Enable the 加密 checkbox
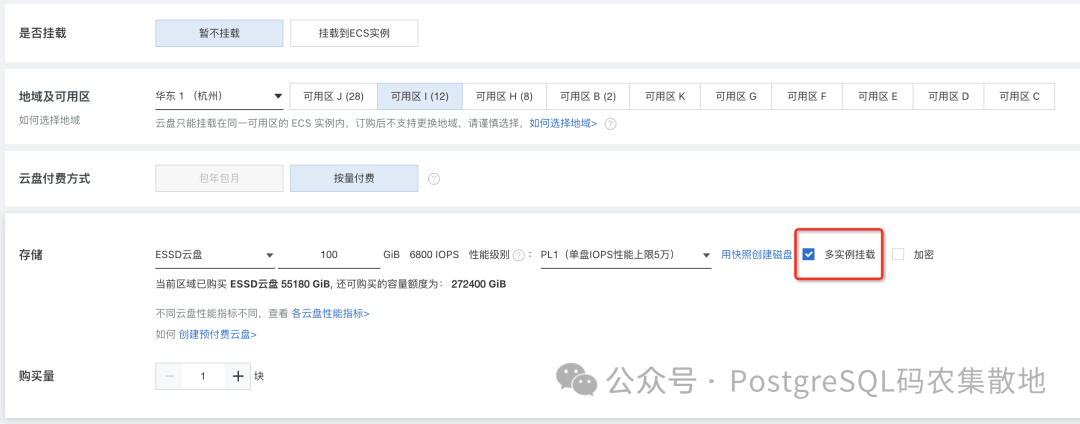The height and width of the screenshot is (424, 1080). pos(898,255)
